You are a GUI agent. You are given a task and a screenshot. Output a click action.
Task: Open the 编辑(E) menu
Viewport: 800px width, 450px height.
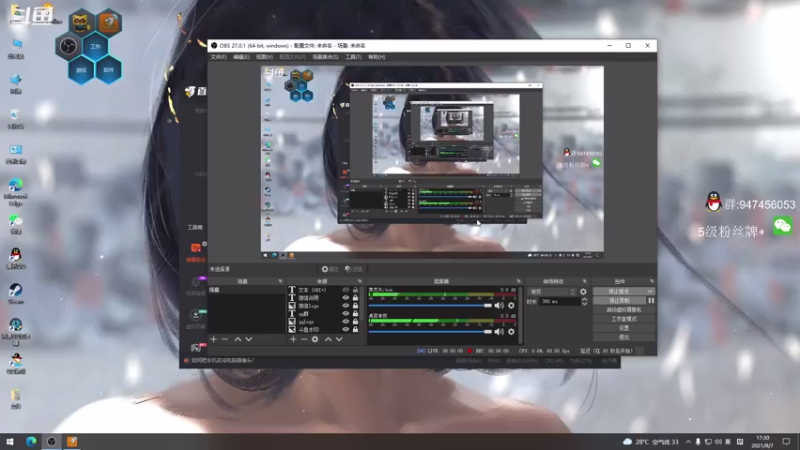(241, 57)
